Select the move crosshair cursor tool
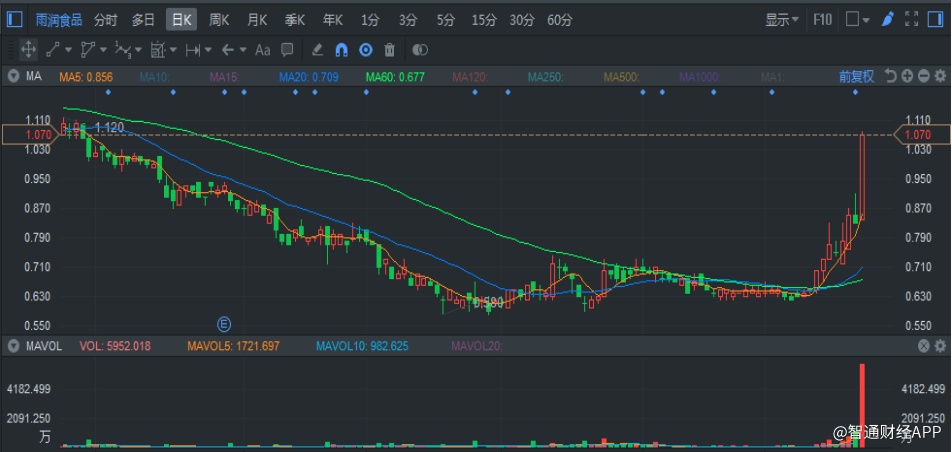This screenshot has height=452, width=952. point(27,50)
